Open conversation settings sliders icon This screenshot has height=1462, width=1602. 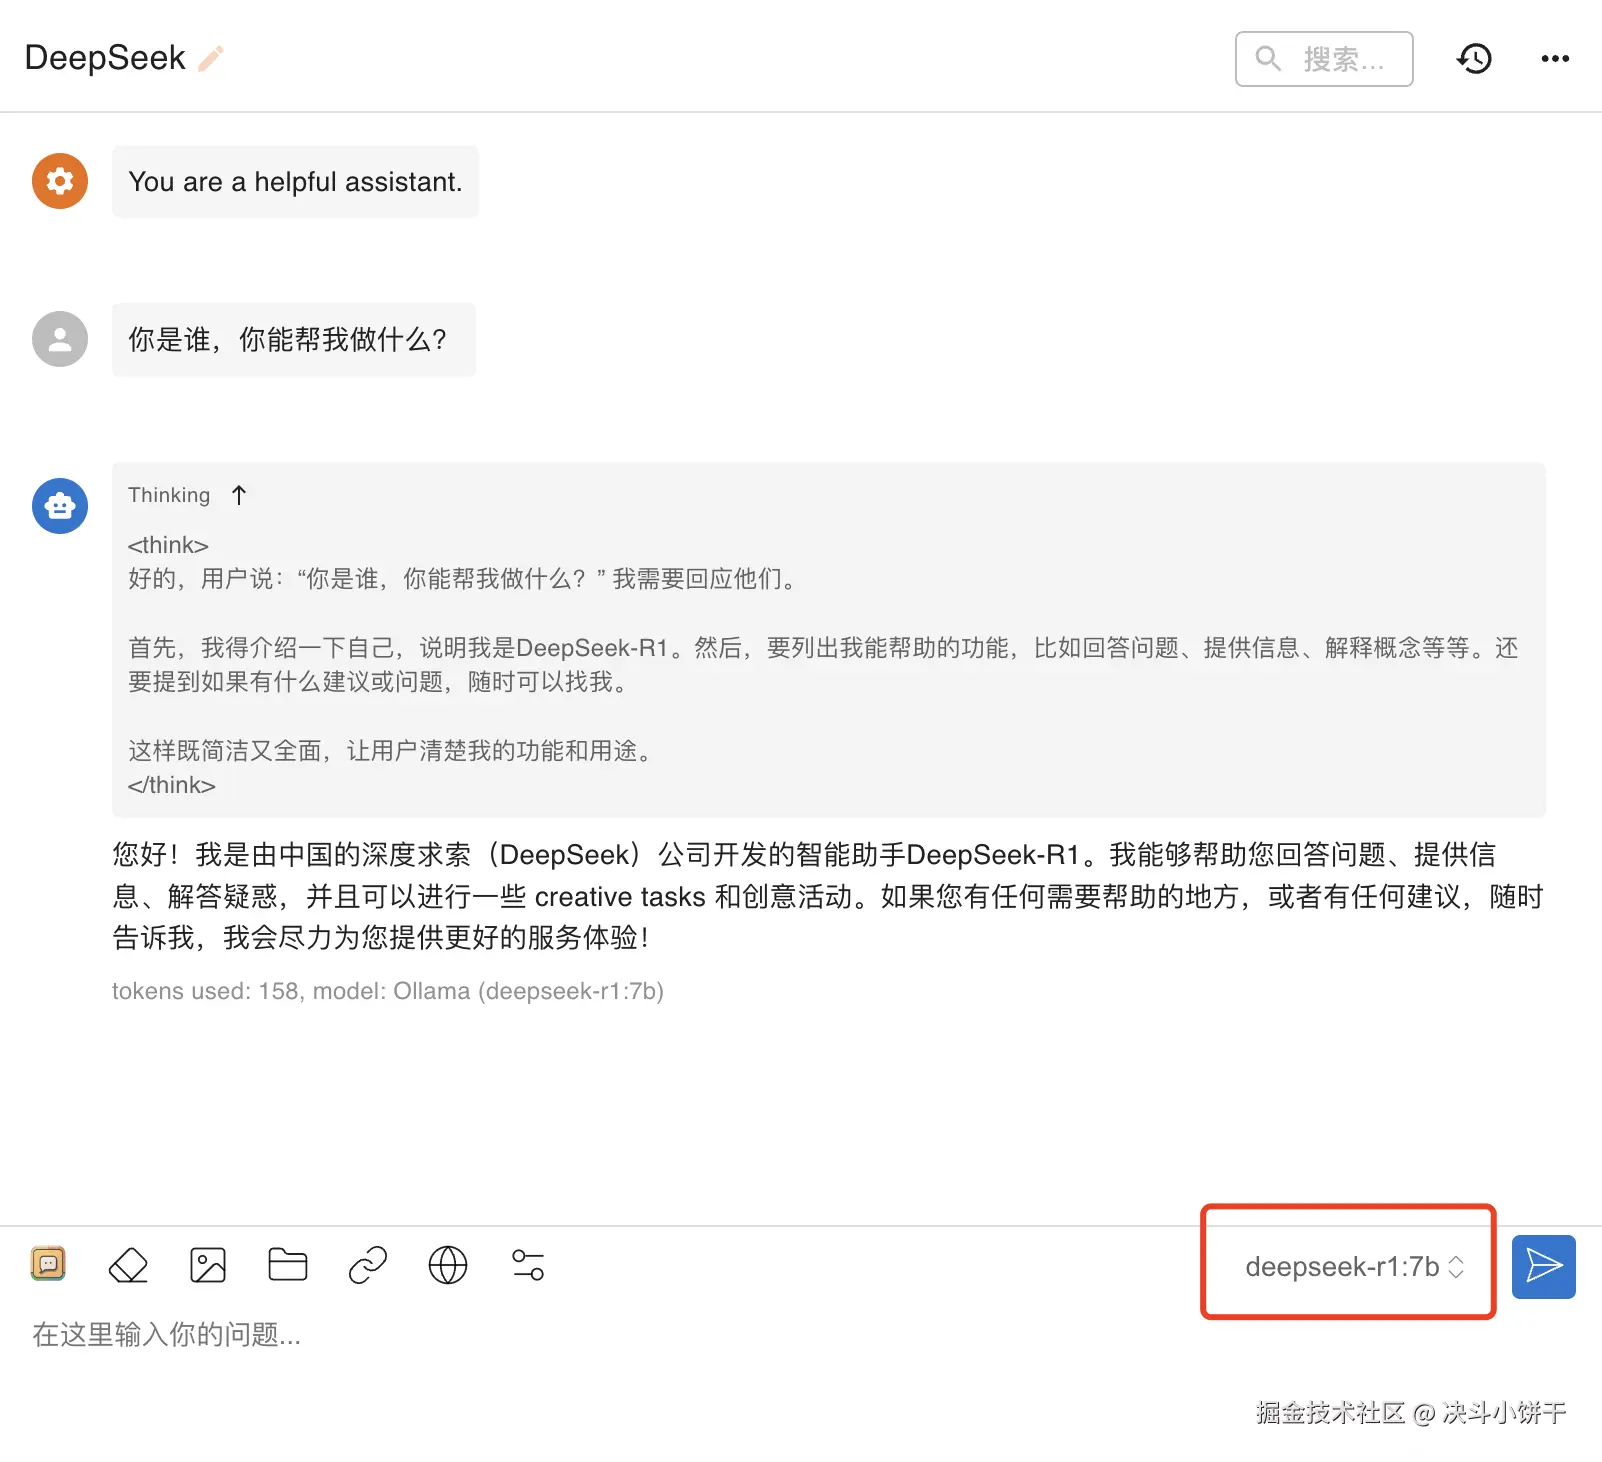coord(528,1265)
